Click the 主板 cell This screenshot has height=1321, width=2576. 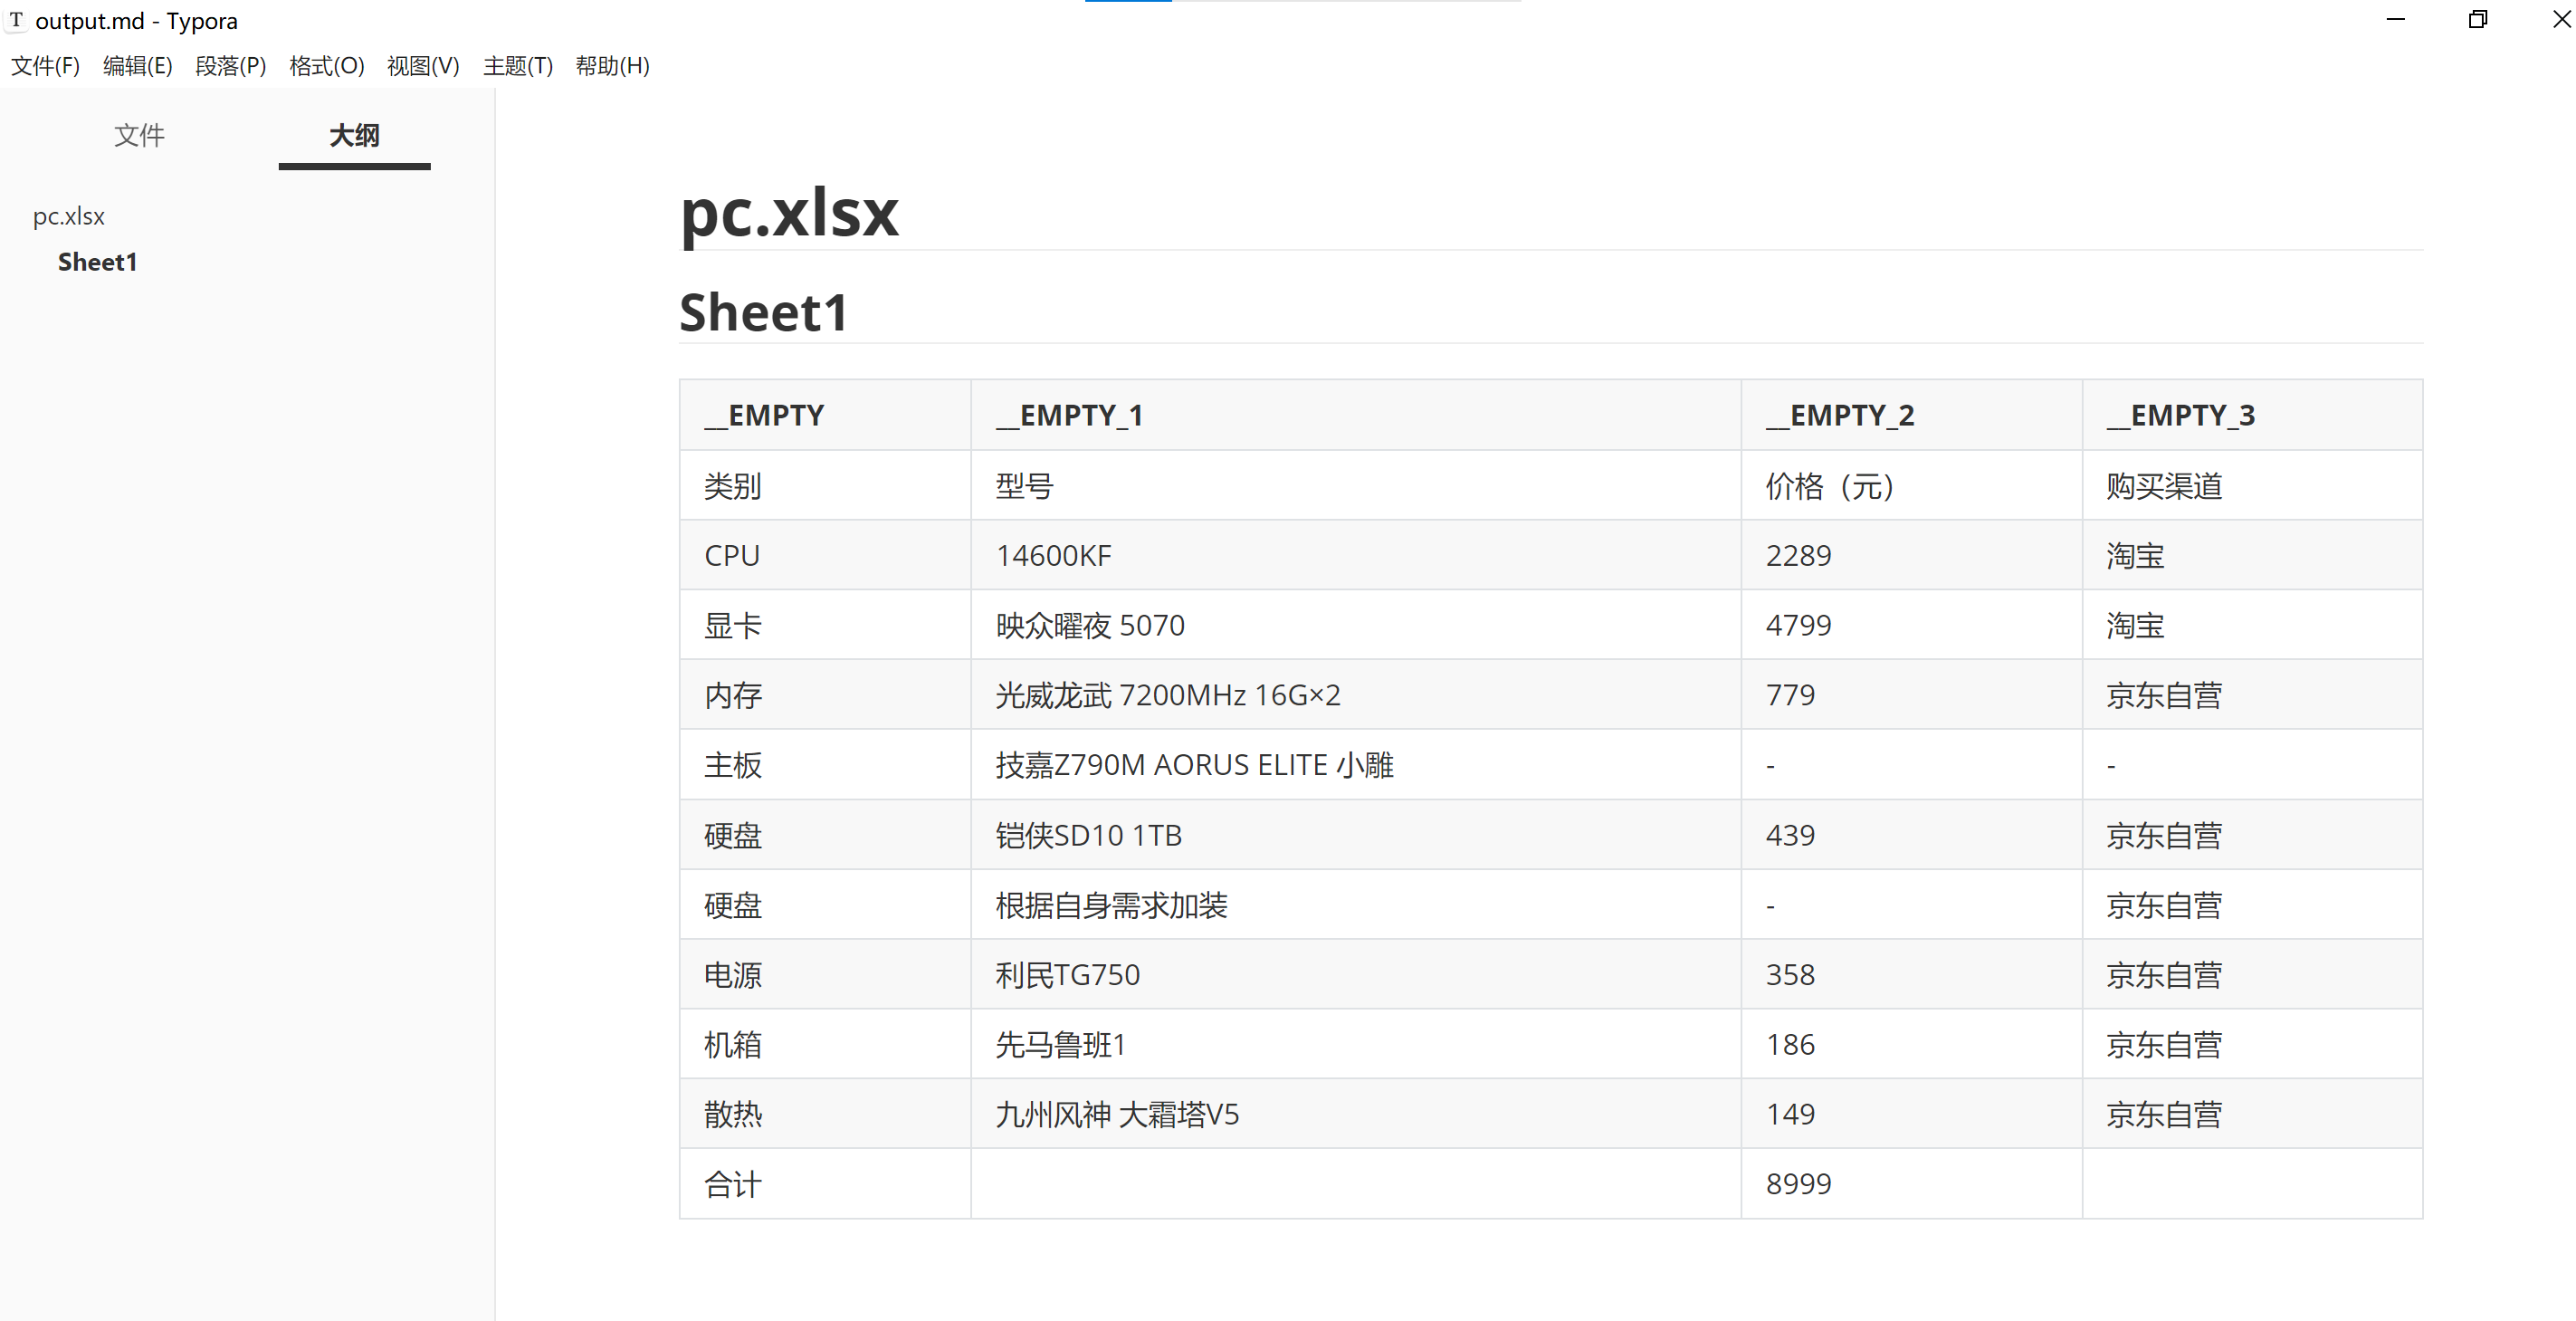(826, 765)
